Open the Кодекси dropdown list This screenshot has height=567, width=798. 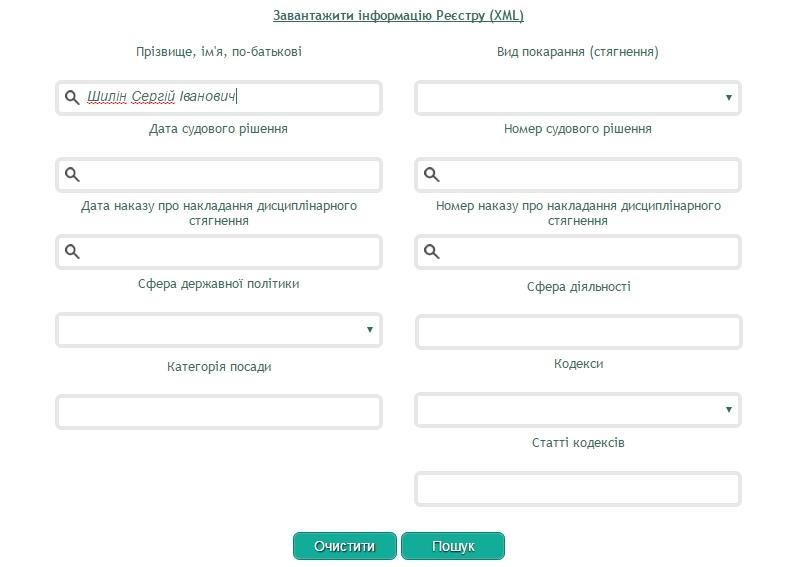577,410
